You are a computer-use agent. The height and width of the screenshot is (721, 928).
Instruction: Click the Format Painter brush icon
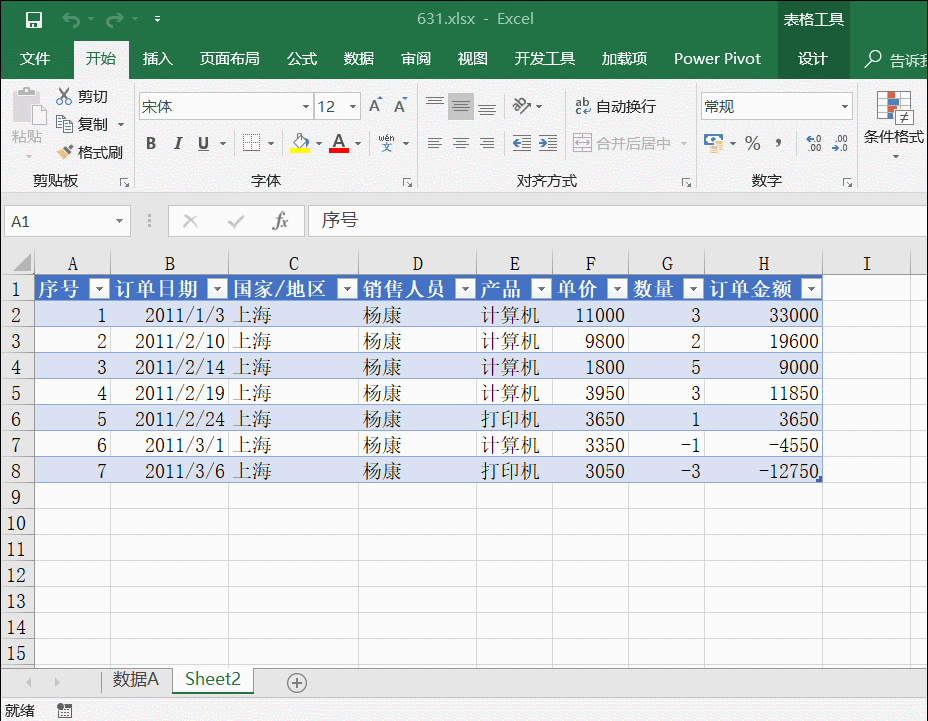[66, 153]
